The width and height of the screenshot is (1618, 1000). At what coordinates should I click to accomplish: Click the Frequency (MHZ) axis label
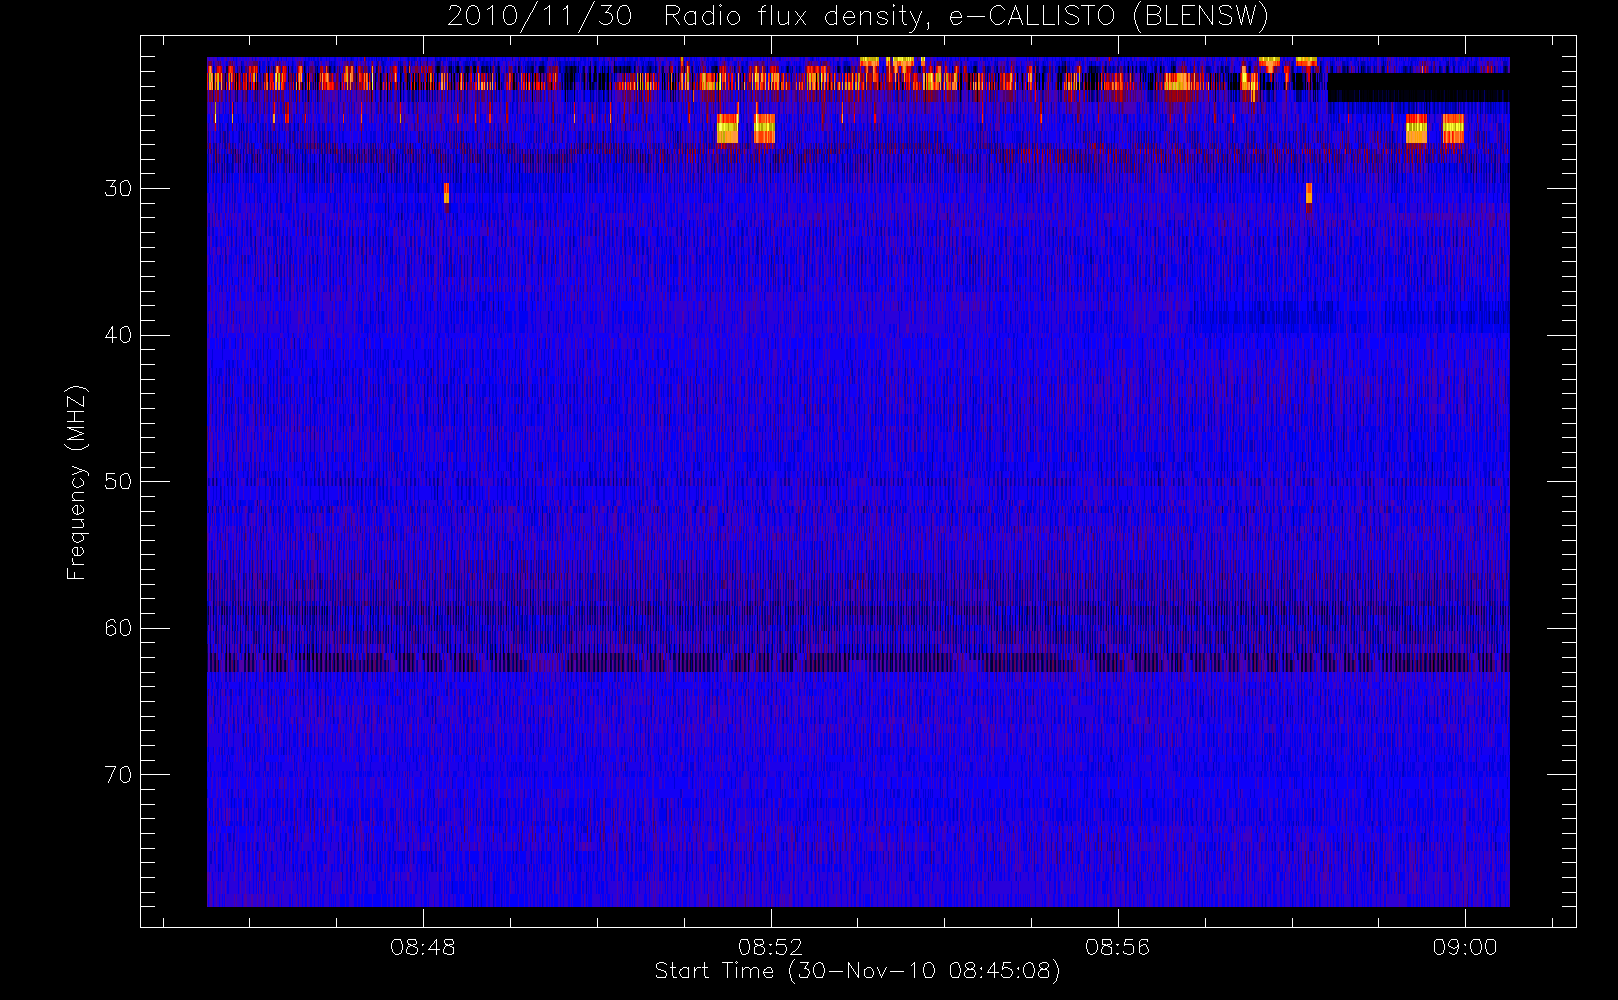[76, 482]
